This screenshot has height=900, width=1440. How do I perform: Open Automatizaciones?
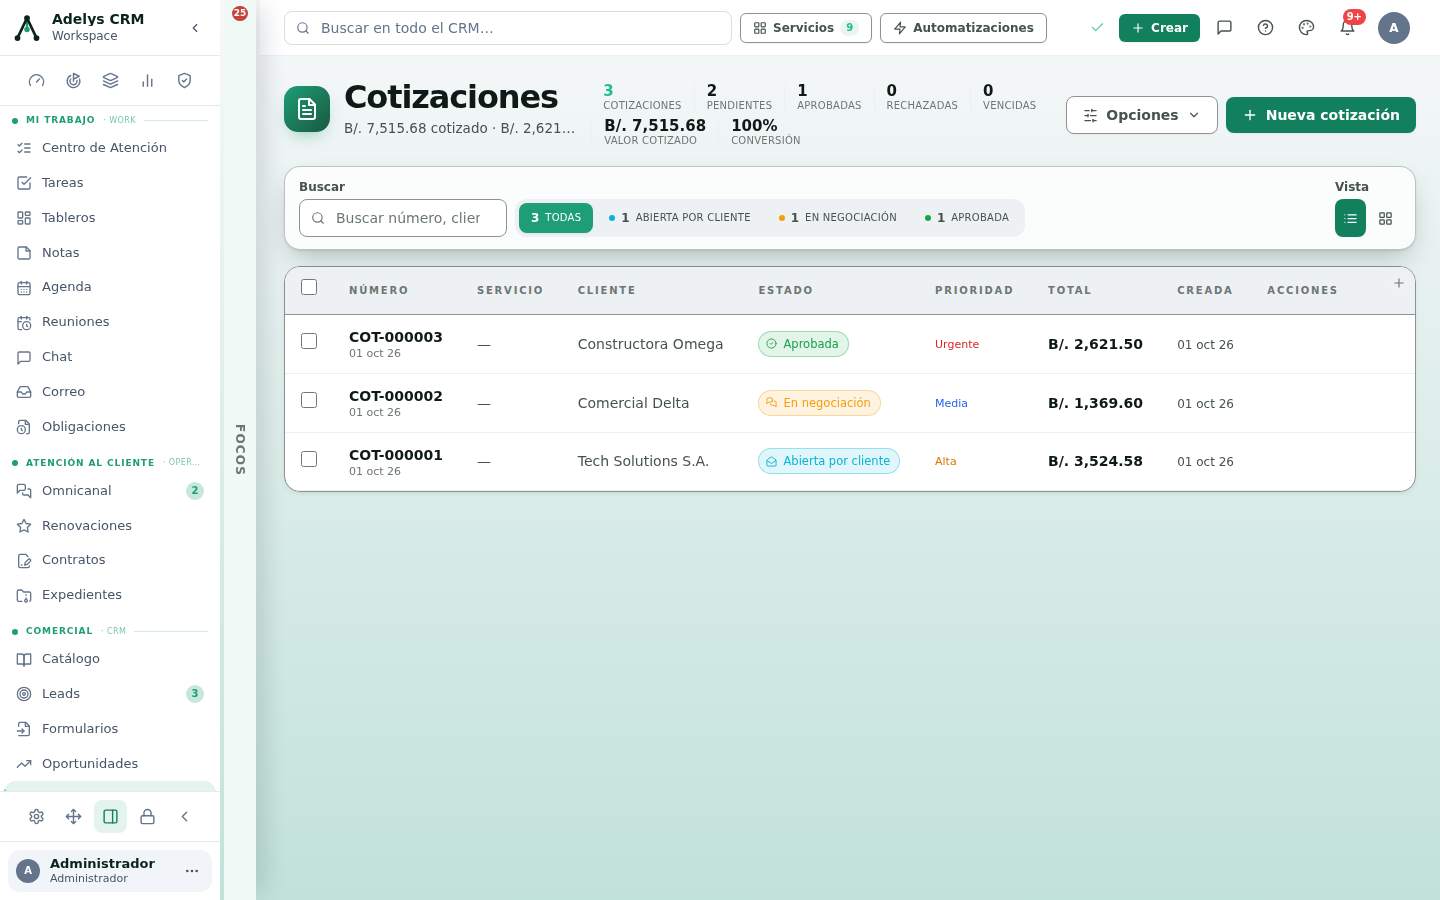click(963, 28)
